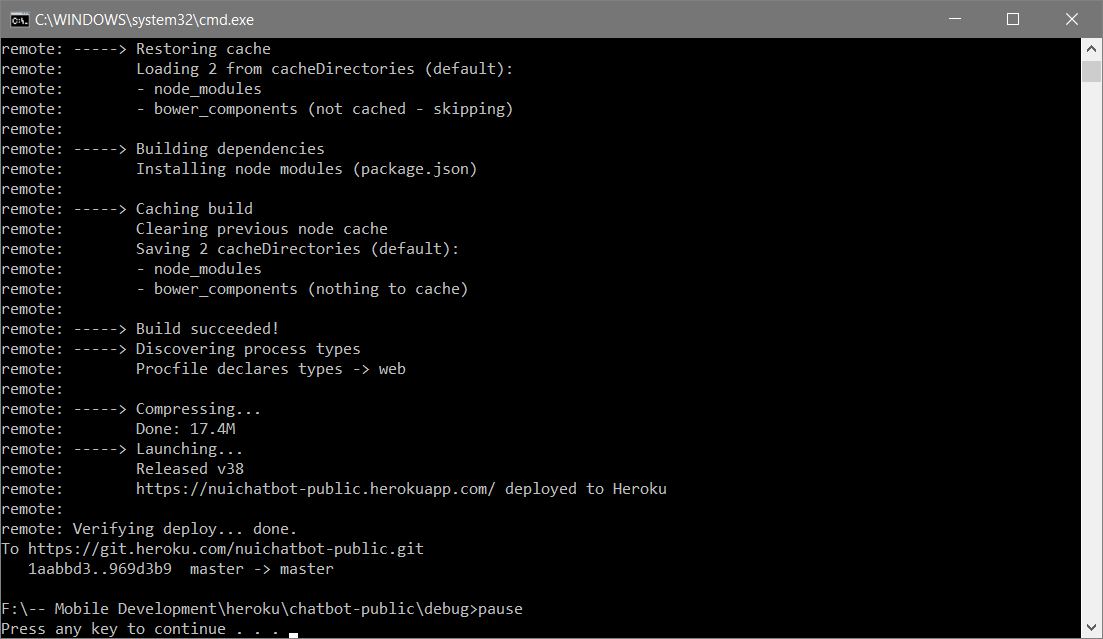Click the commit range 1aabbd3..969d3b9

pyautogui.click(x=99, y=569)
